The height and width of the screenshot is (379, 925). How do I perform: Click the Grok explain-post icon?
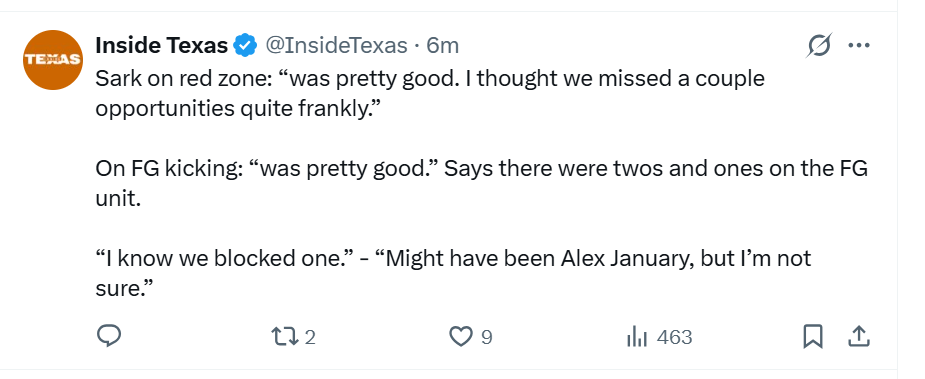pos(819,45)
